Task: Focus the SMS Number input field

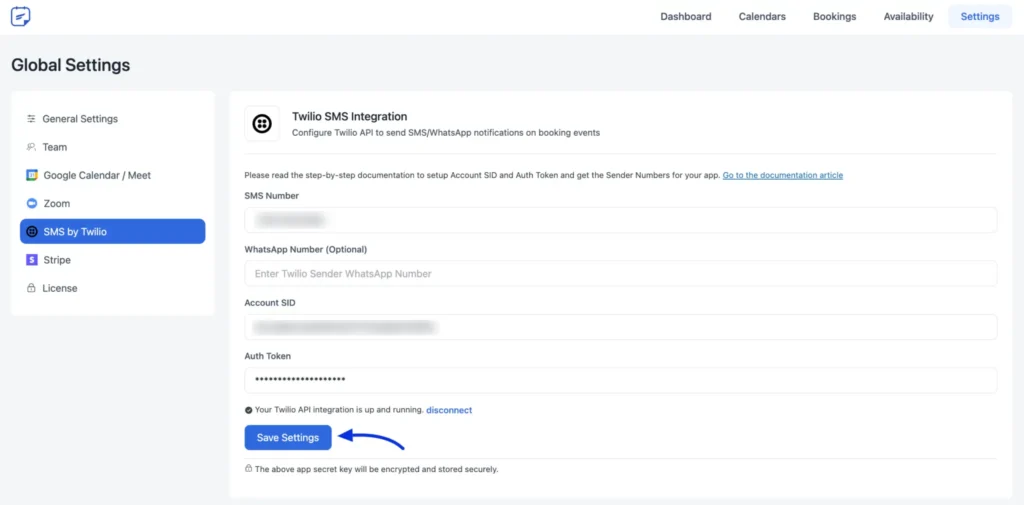Action: click(x=621, y=220)
